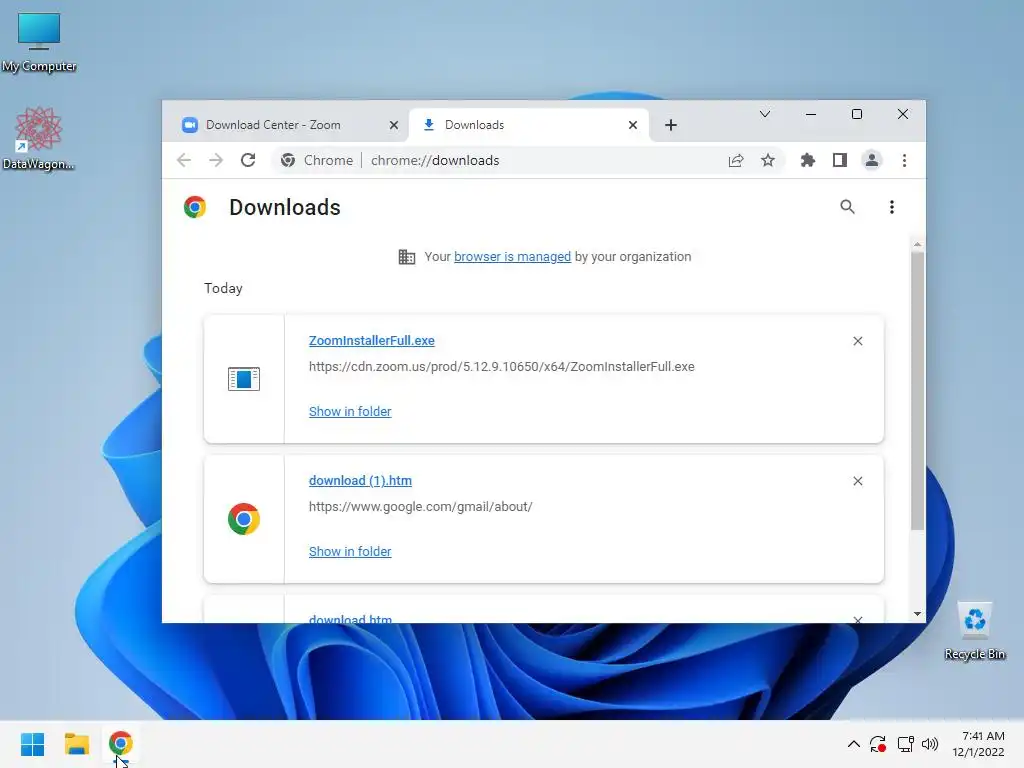Image resolution: width=1024 pixels, height=768 pixels.
Task: Expand the tab search chevron
Action: pyautogui.click(x=765, y=114)
